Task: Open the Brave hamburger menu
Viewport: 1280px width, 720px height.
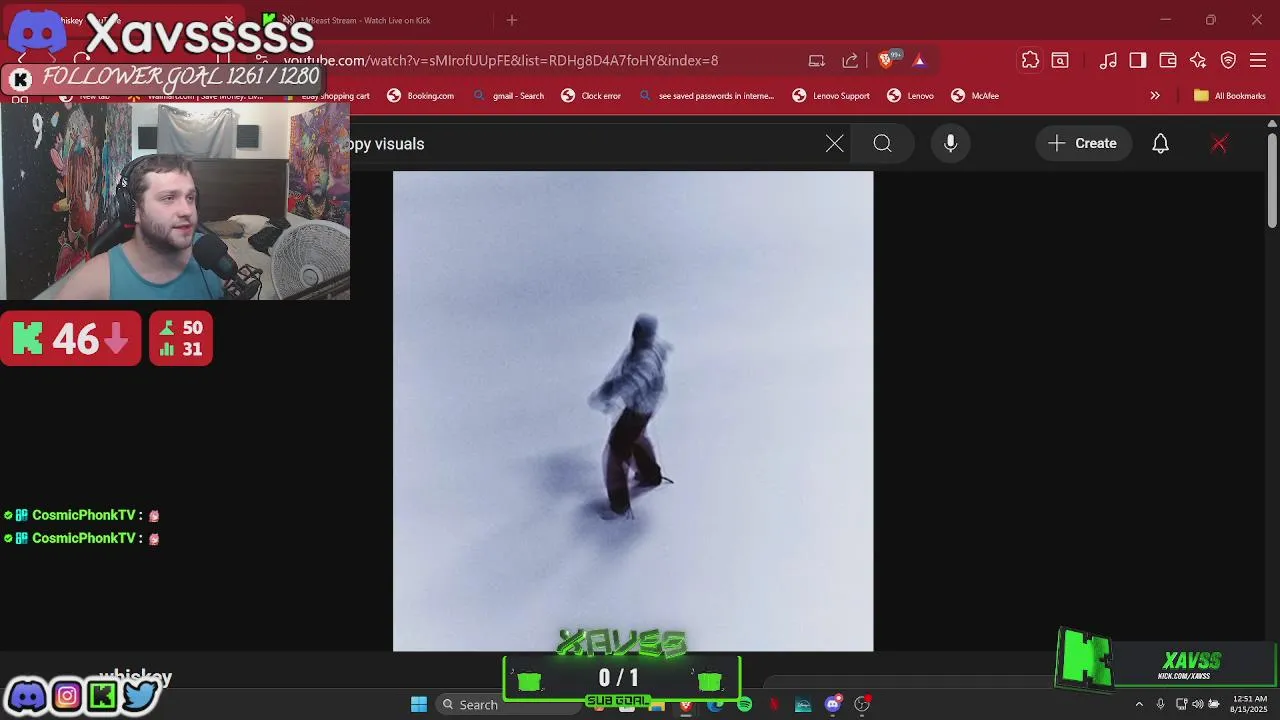Action: [1259, 61]
